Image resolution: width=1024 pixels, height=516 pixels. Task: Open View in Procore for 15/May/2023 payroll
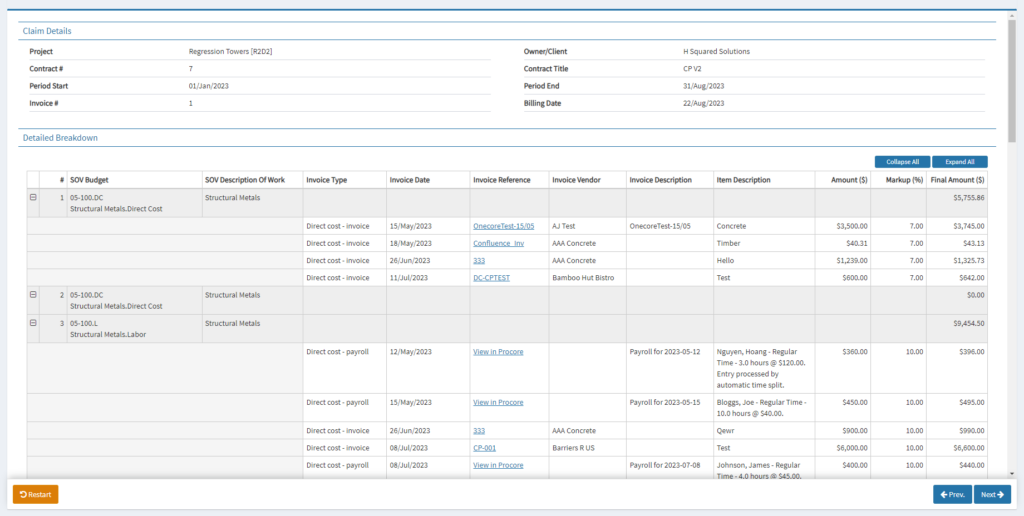(498, 402)
